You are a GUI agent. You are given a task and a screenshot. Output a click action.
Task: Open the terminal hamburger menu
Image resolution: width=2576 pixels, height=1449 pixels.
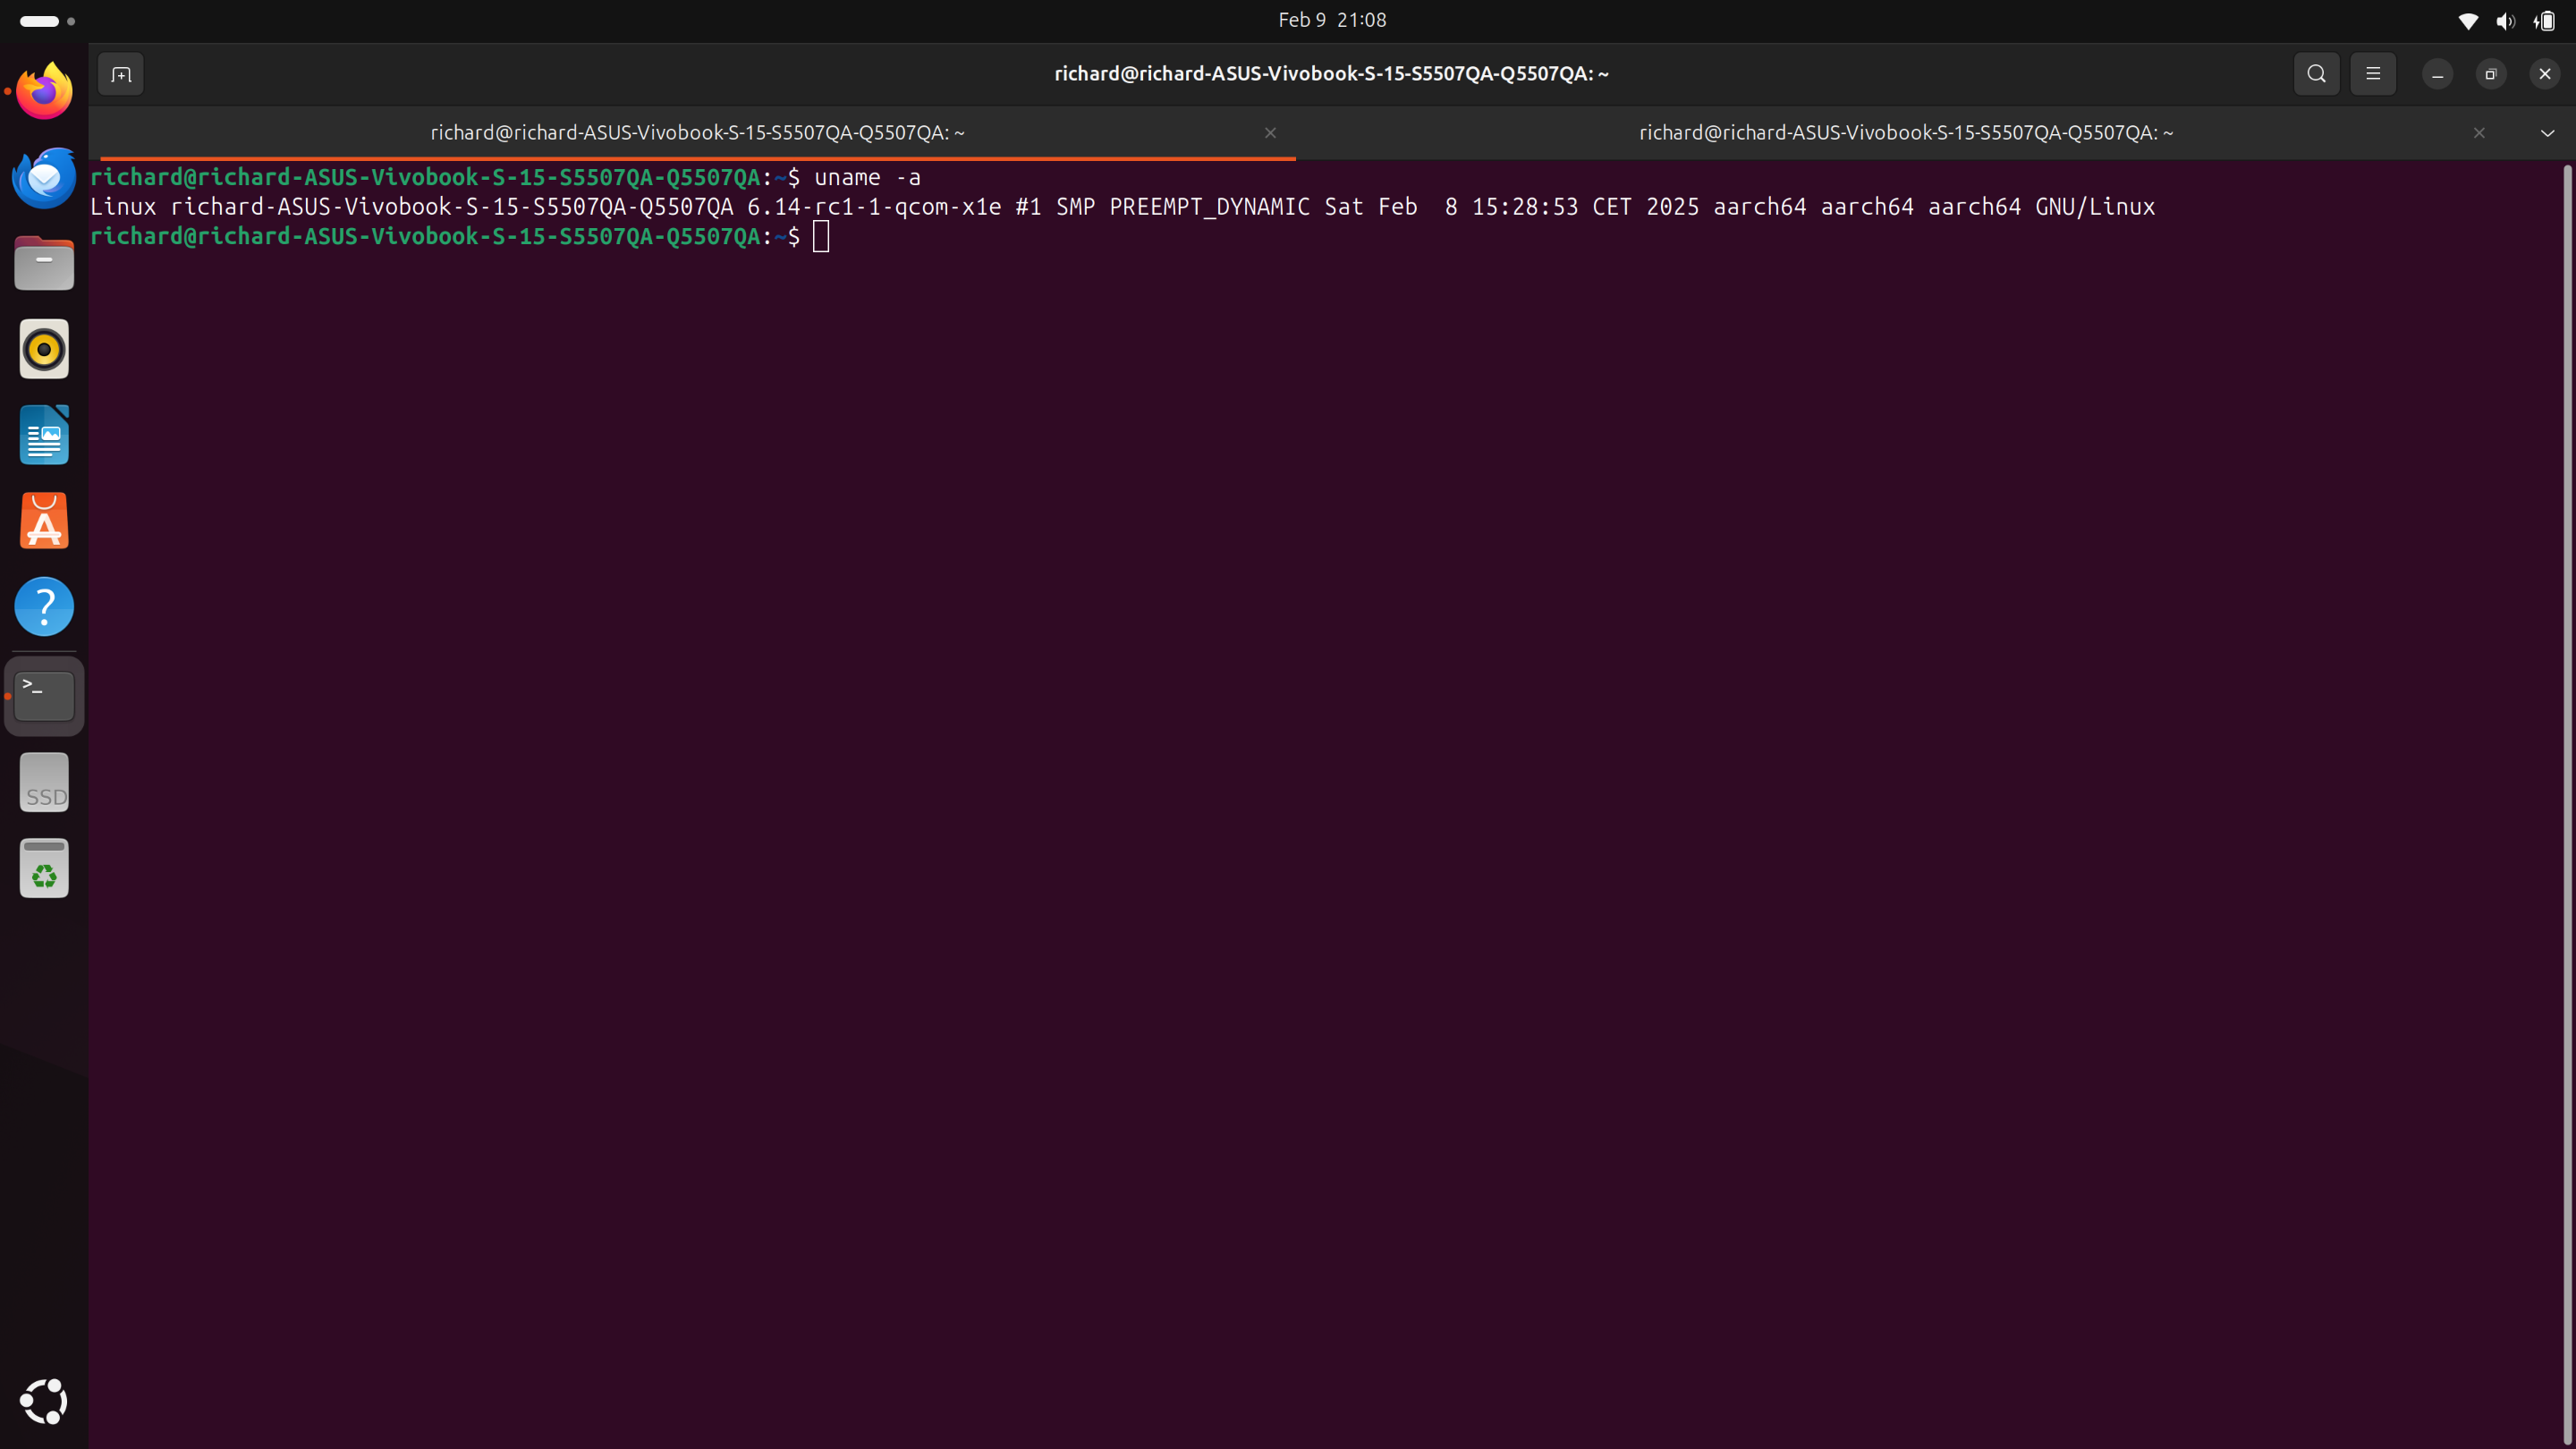point(2374,73)
